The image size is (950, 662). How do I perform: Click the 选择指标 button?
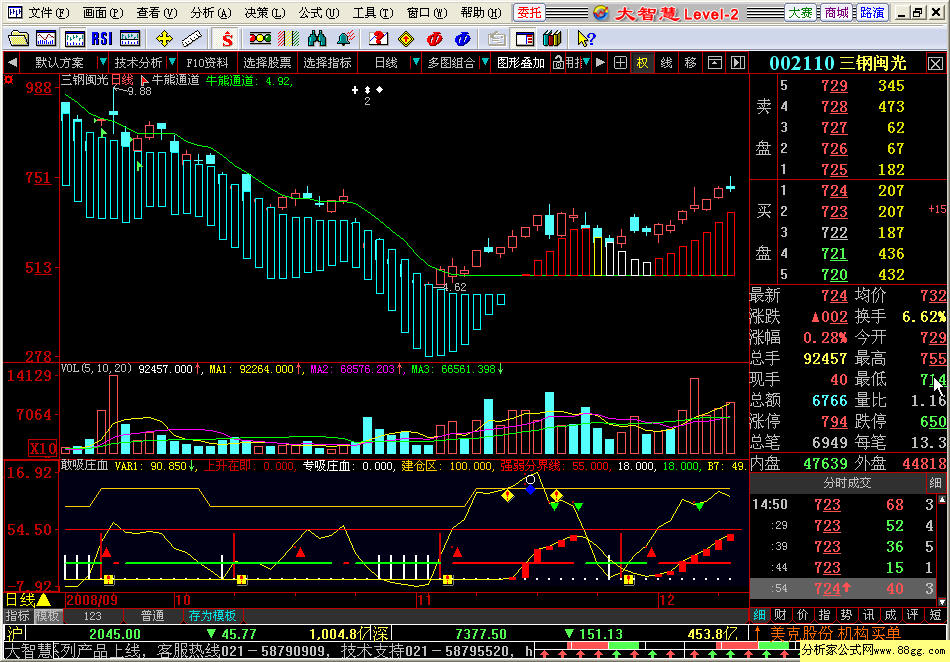coord(327,62)
